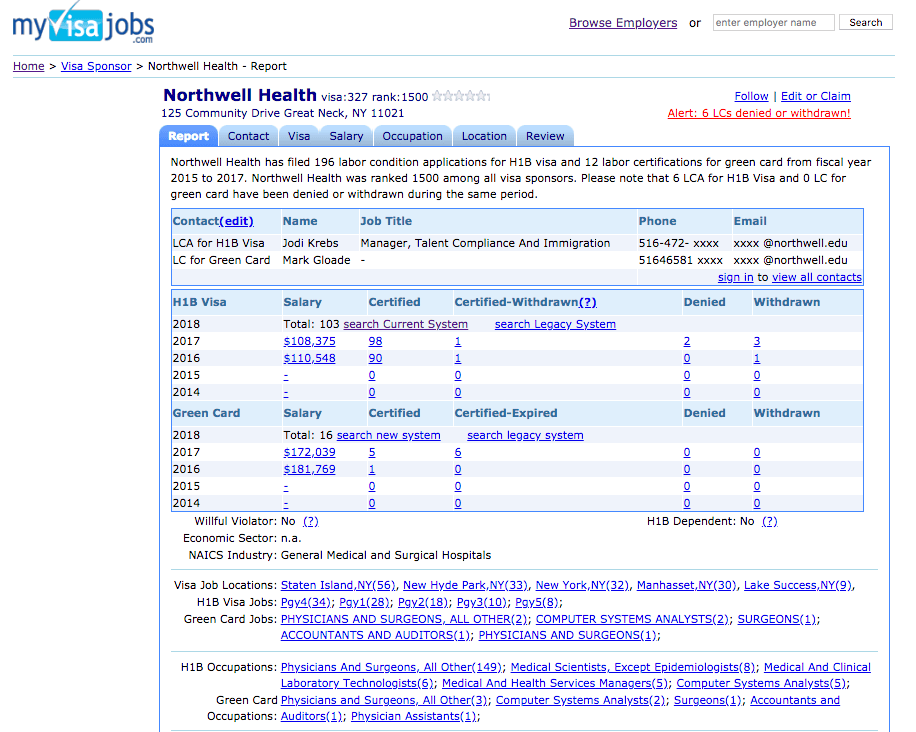This screenshot has height=732, width=916.
Task: Open Manhasset,NY(30) location
Action: pos(686,585)
